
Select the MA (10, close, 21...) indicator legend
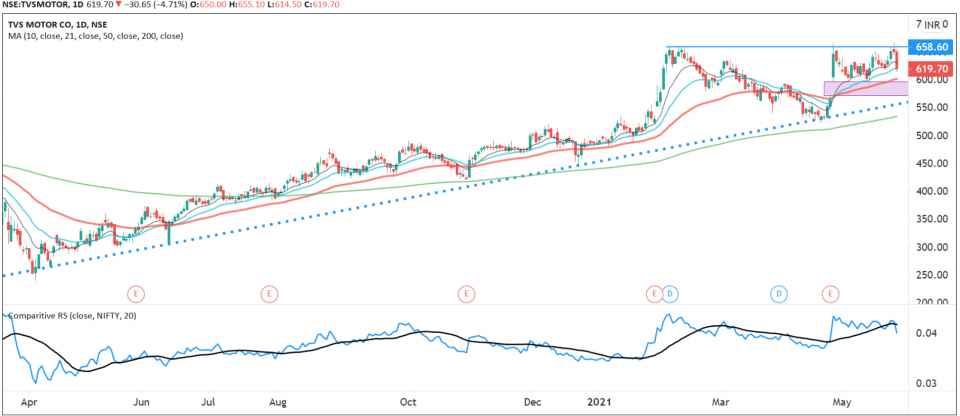coord(96,36)
